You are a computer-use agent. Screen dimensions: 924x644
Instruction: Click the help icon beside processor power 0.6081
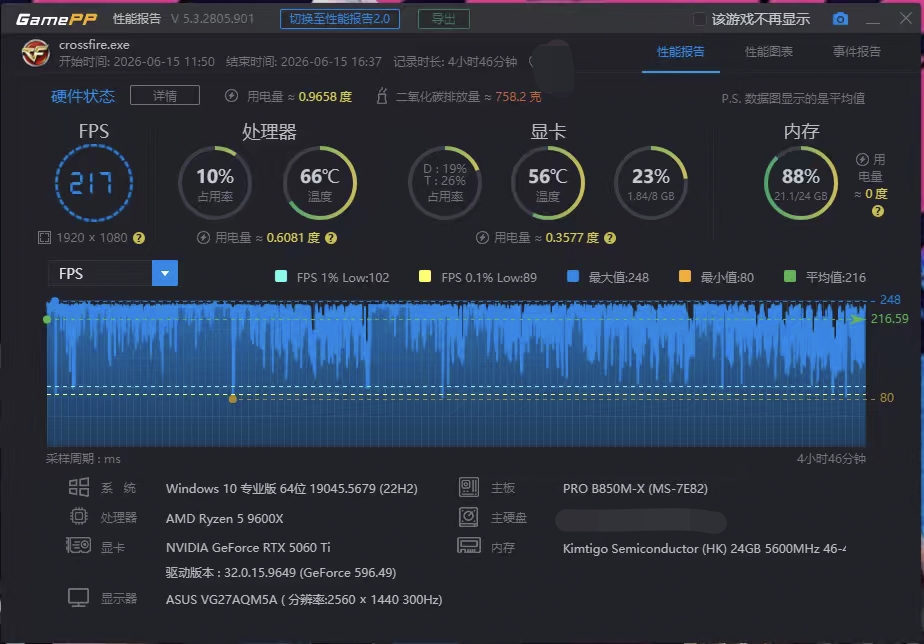tap(331, 238)
